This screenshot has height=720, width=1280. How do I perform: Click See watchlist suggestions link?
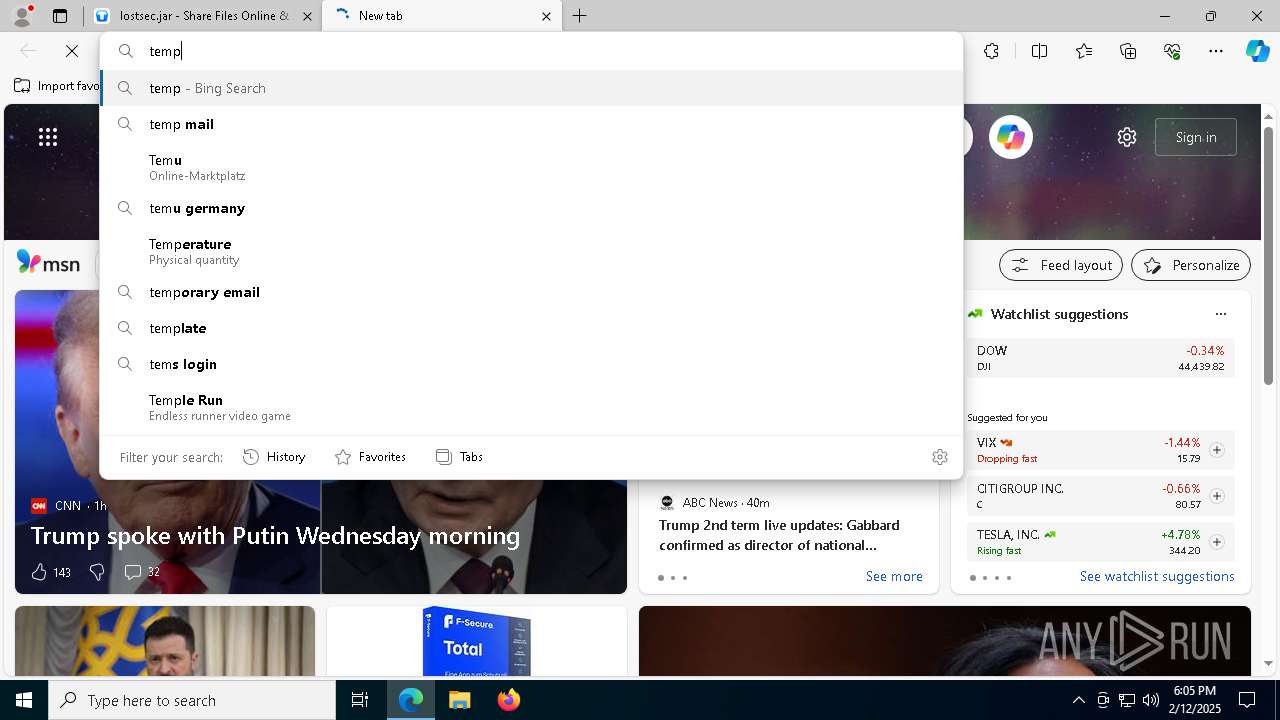point(1157,576)
